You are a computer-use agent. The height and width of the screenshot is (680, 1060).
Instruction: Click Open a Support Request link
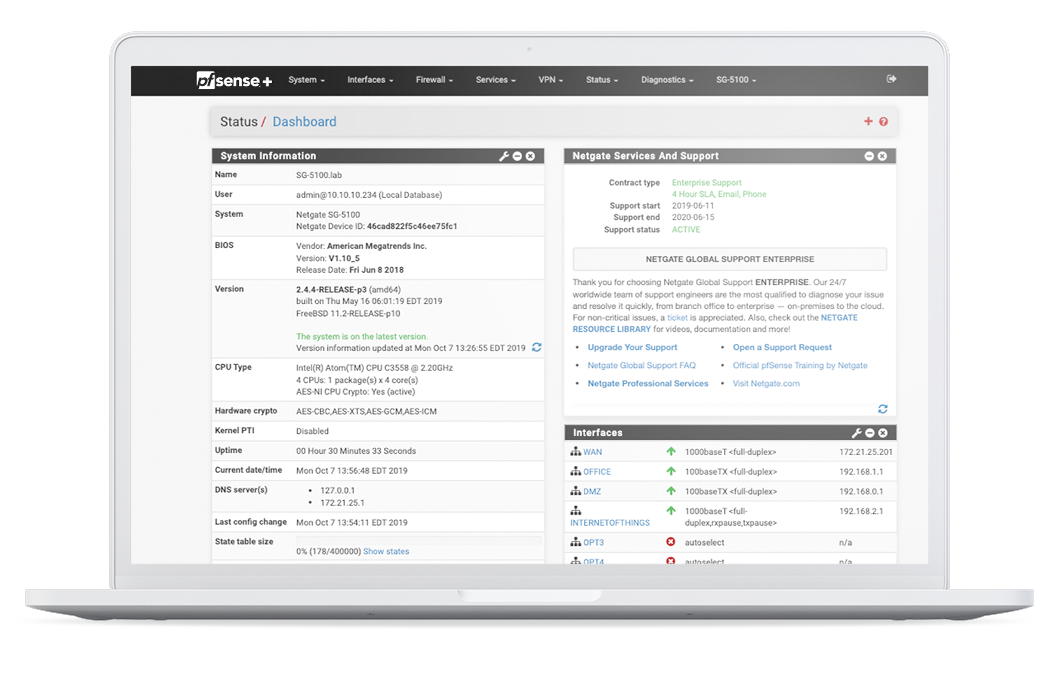782,347
